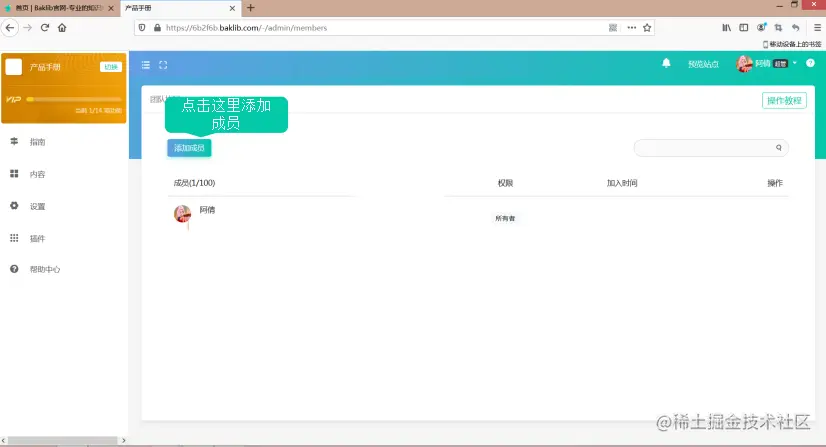Switch to the Baklib官网 tab
The image size is (826, 447).
pos(59,8)
